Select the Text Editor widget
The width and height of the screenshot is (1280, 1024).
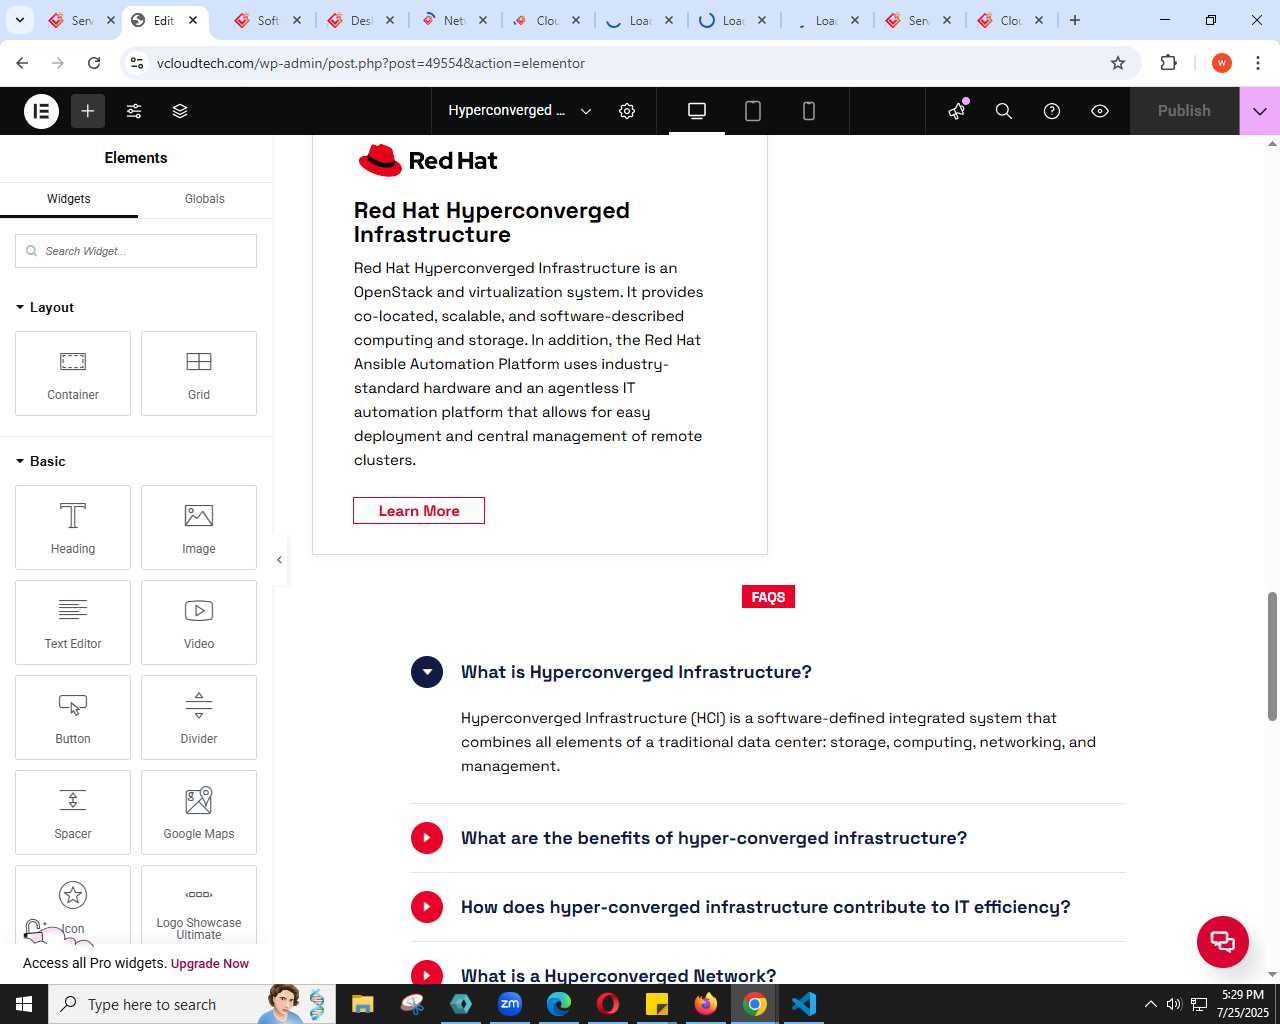(x=73, y=622)
